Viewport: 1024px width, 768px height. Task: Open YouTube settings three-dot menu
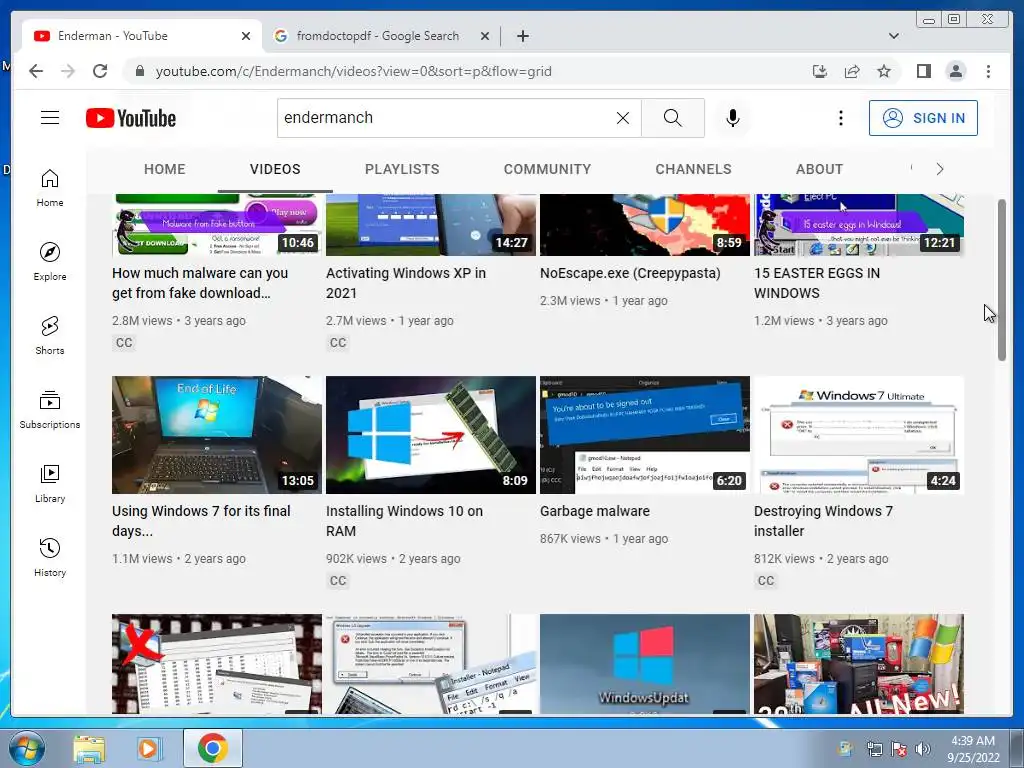coord(840,118)
